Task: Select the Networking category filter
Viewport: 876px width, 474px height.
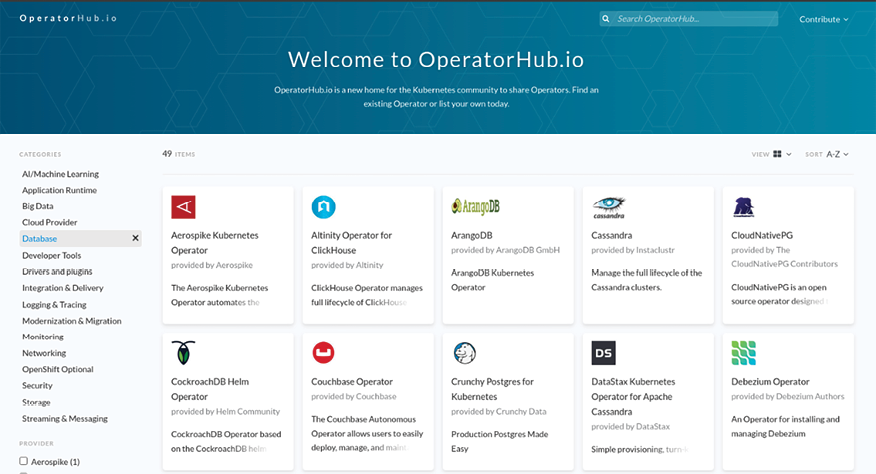Action: pyautogui.click(x=44, y=353)
